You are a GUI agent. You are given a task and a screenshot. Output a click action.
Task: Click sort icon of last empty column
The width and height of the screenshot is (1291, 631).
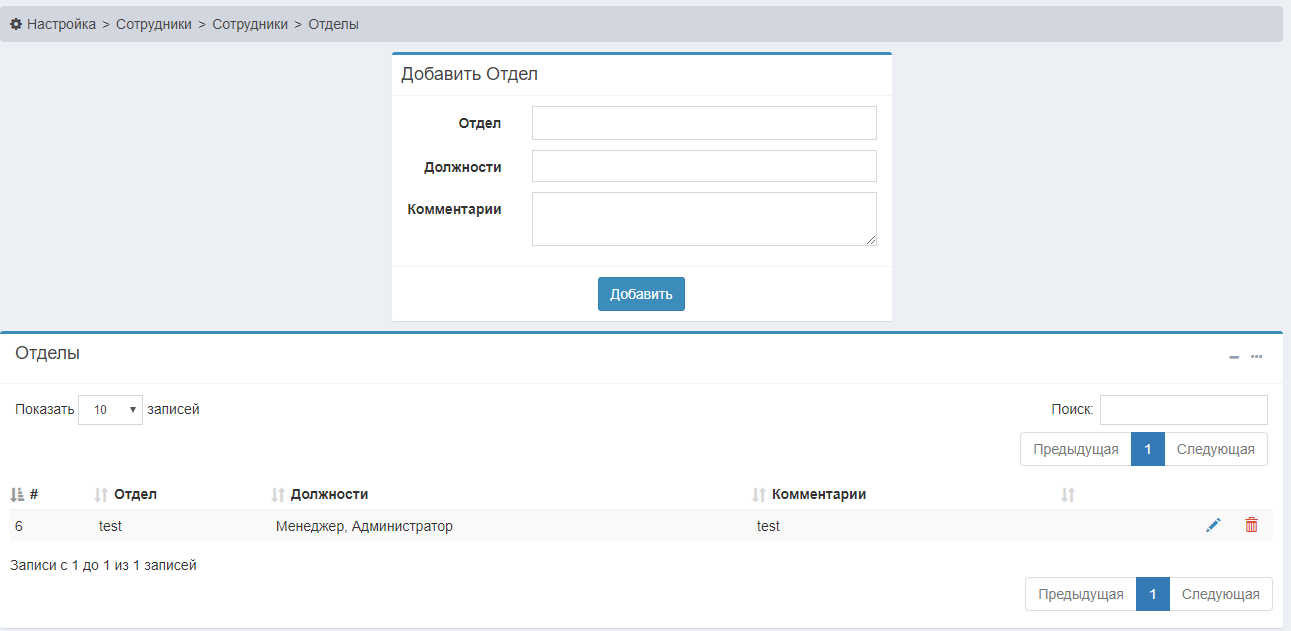(x=1068, y=494)
